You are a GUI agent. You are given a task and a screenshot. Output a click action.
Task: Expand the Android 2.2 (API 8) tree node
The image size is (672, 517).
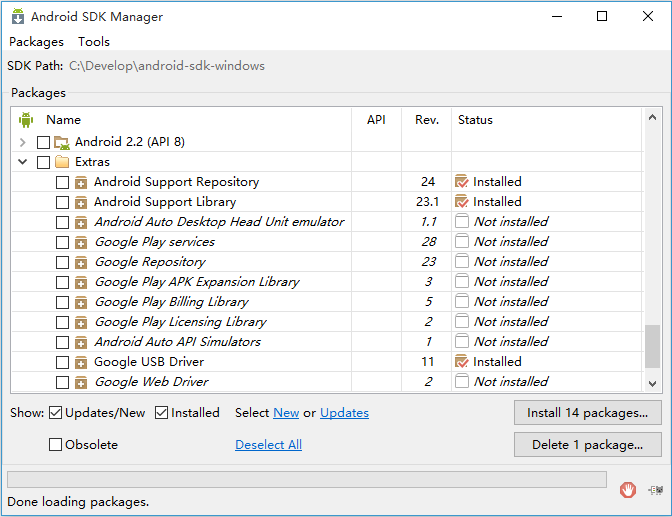tap(23, 142)
